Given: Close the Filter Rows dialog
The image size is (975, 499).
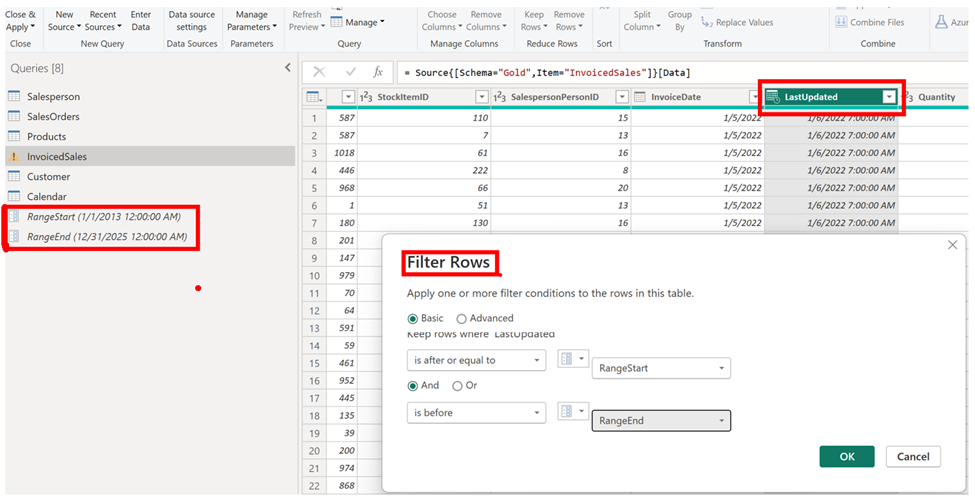Looking at the screenshot, I should coord(952,245).
